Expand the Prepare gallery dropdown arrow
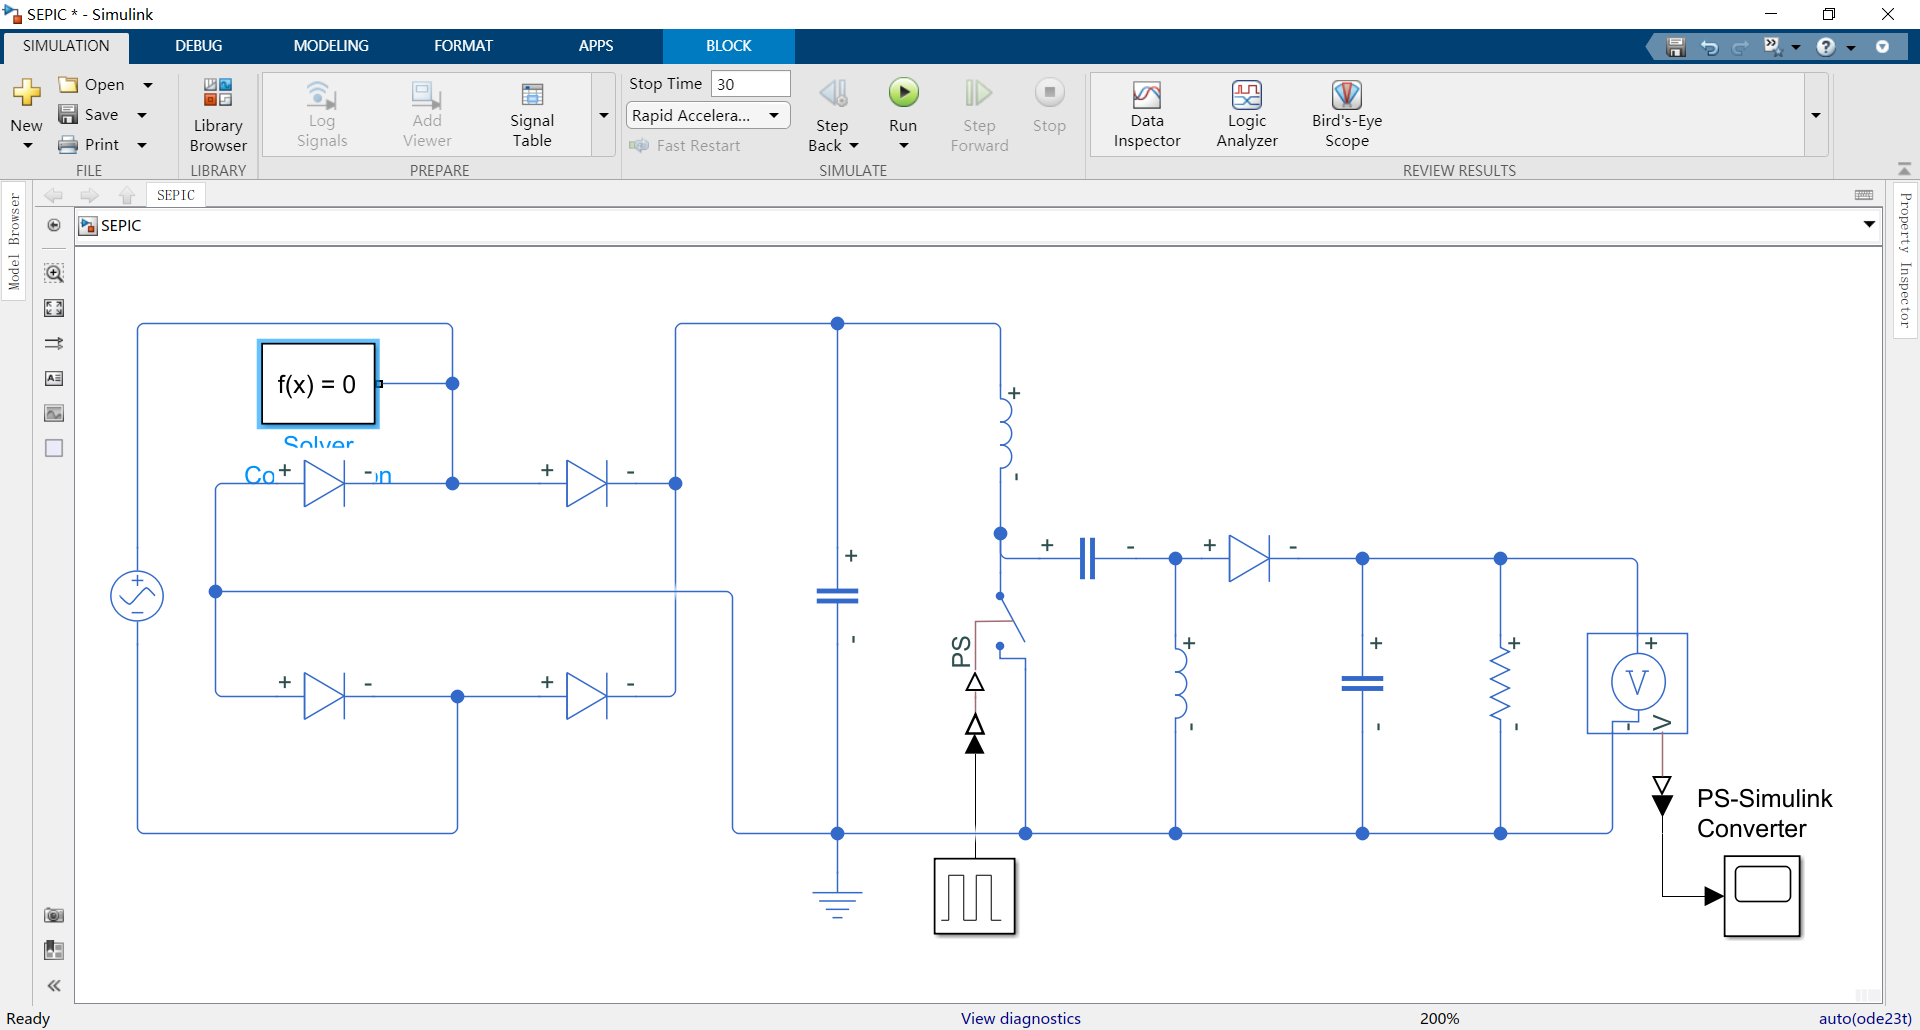The image size is (1920, 1030). [604, 115]
